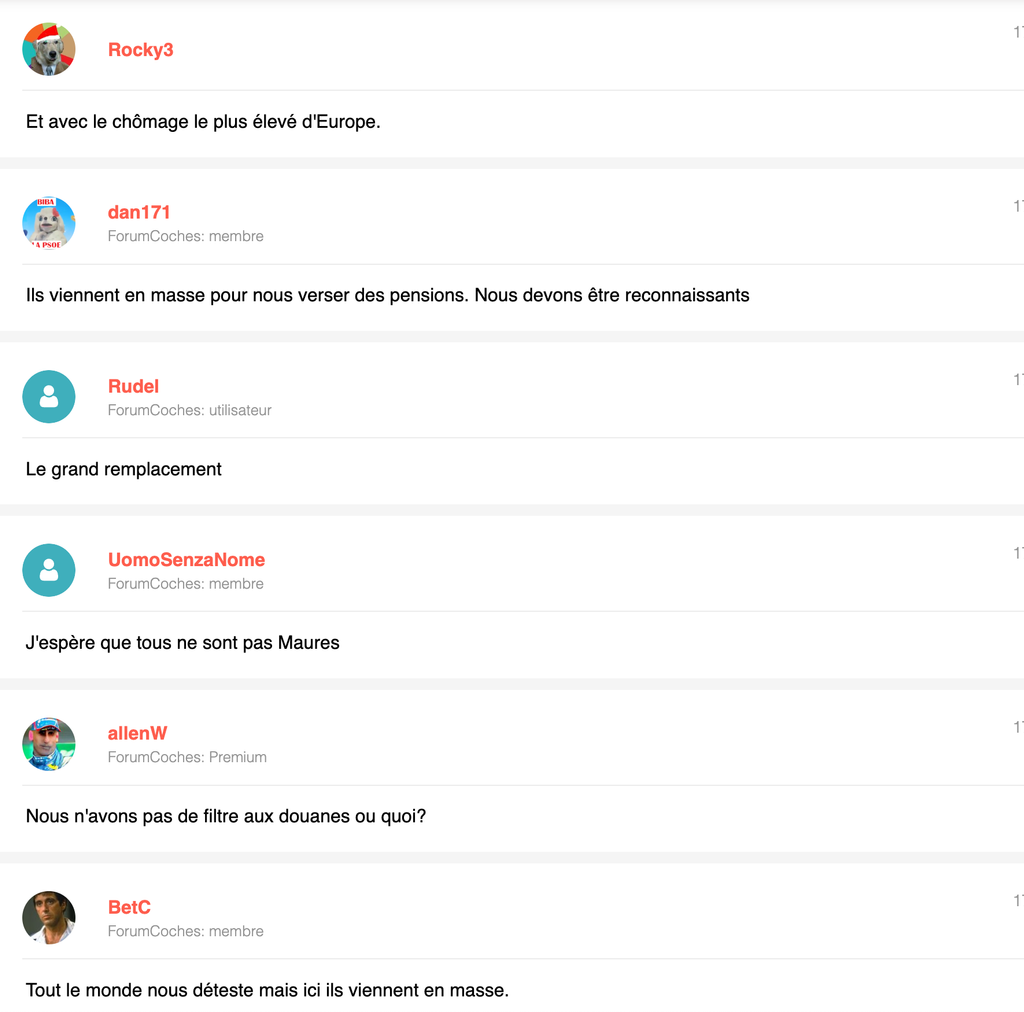
Task: Click BetC's avatar photo
Action: click(x=49, y=918)
